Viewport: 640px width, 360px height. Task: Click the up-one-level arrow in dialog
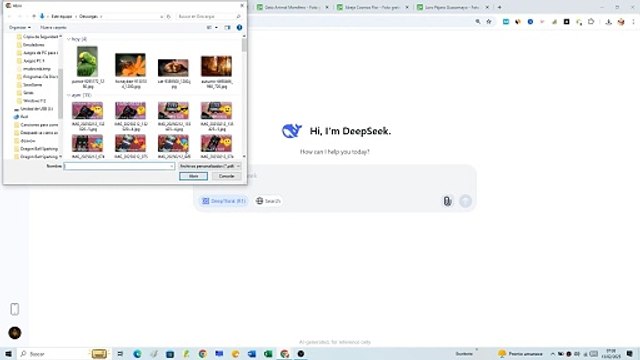(x=34, y=16)
